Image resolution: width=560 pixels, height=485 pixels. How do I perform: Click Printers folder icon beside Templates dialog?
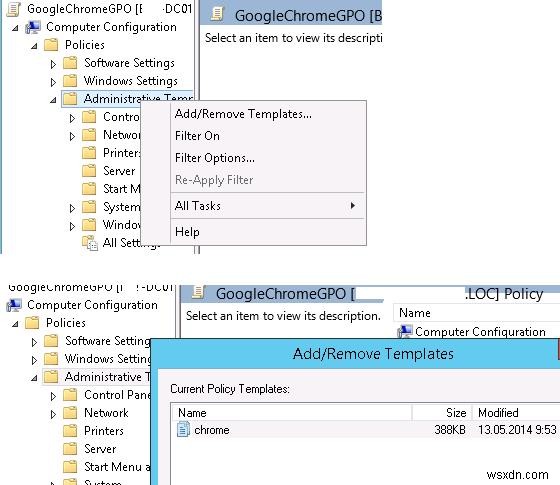[70, 431]
